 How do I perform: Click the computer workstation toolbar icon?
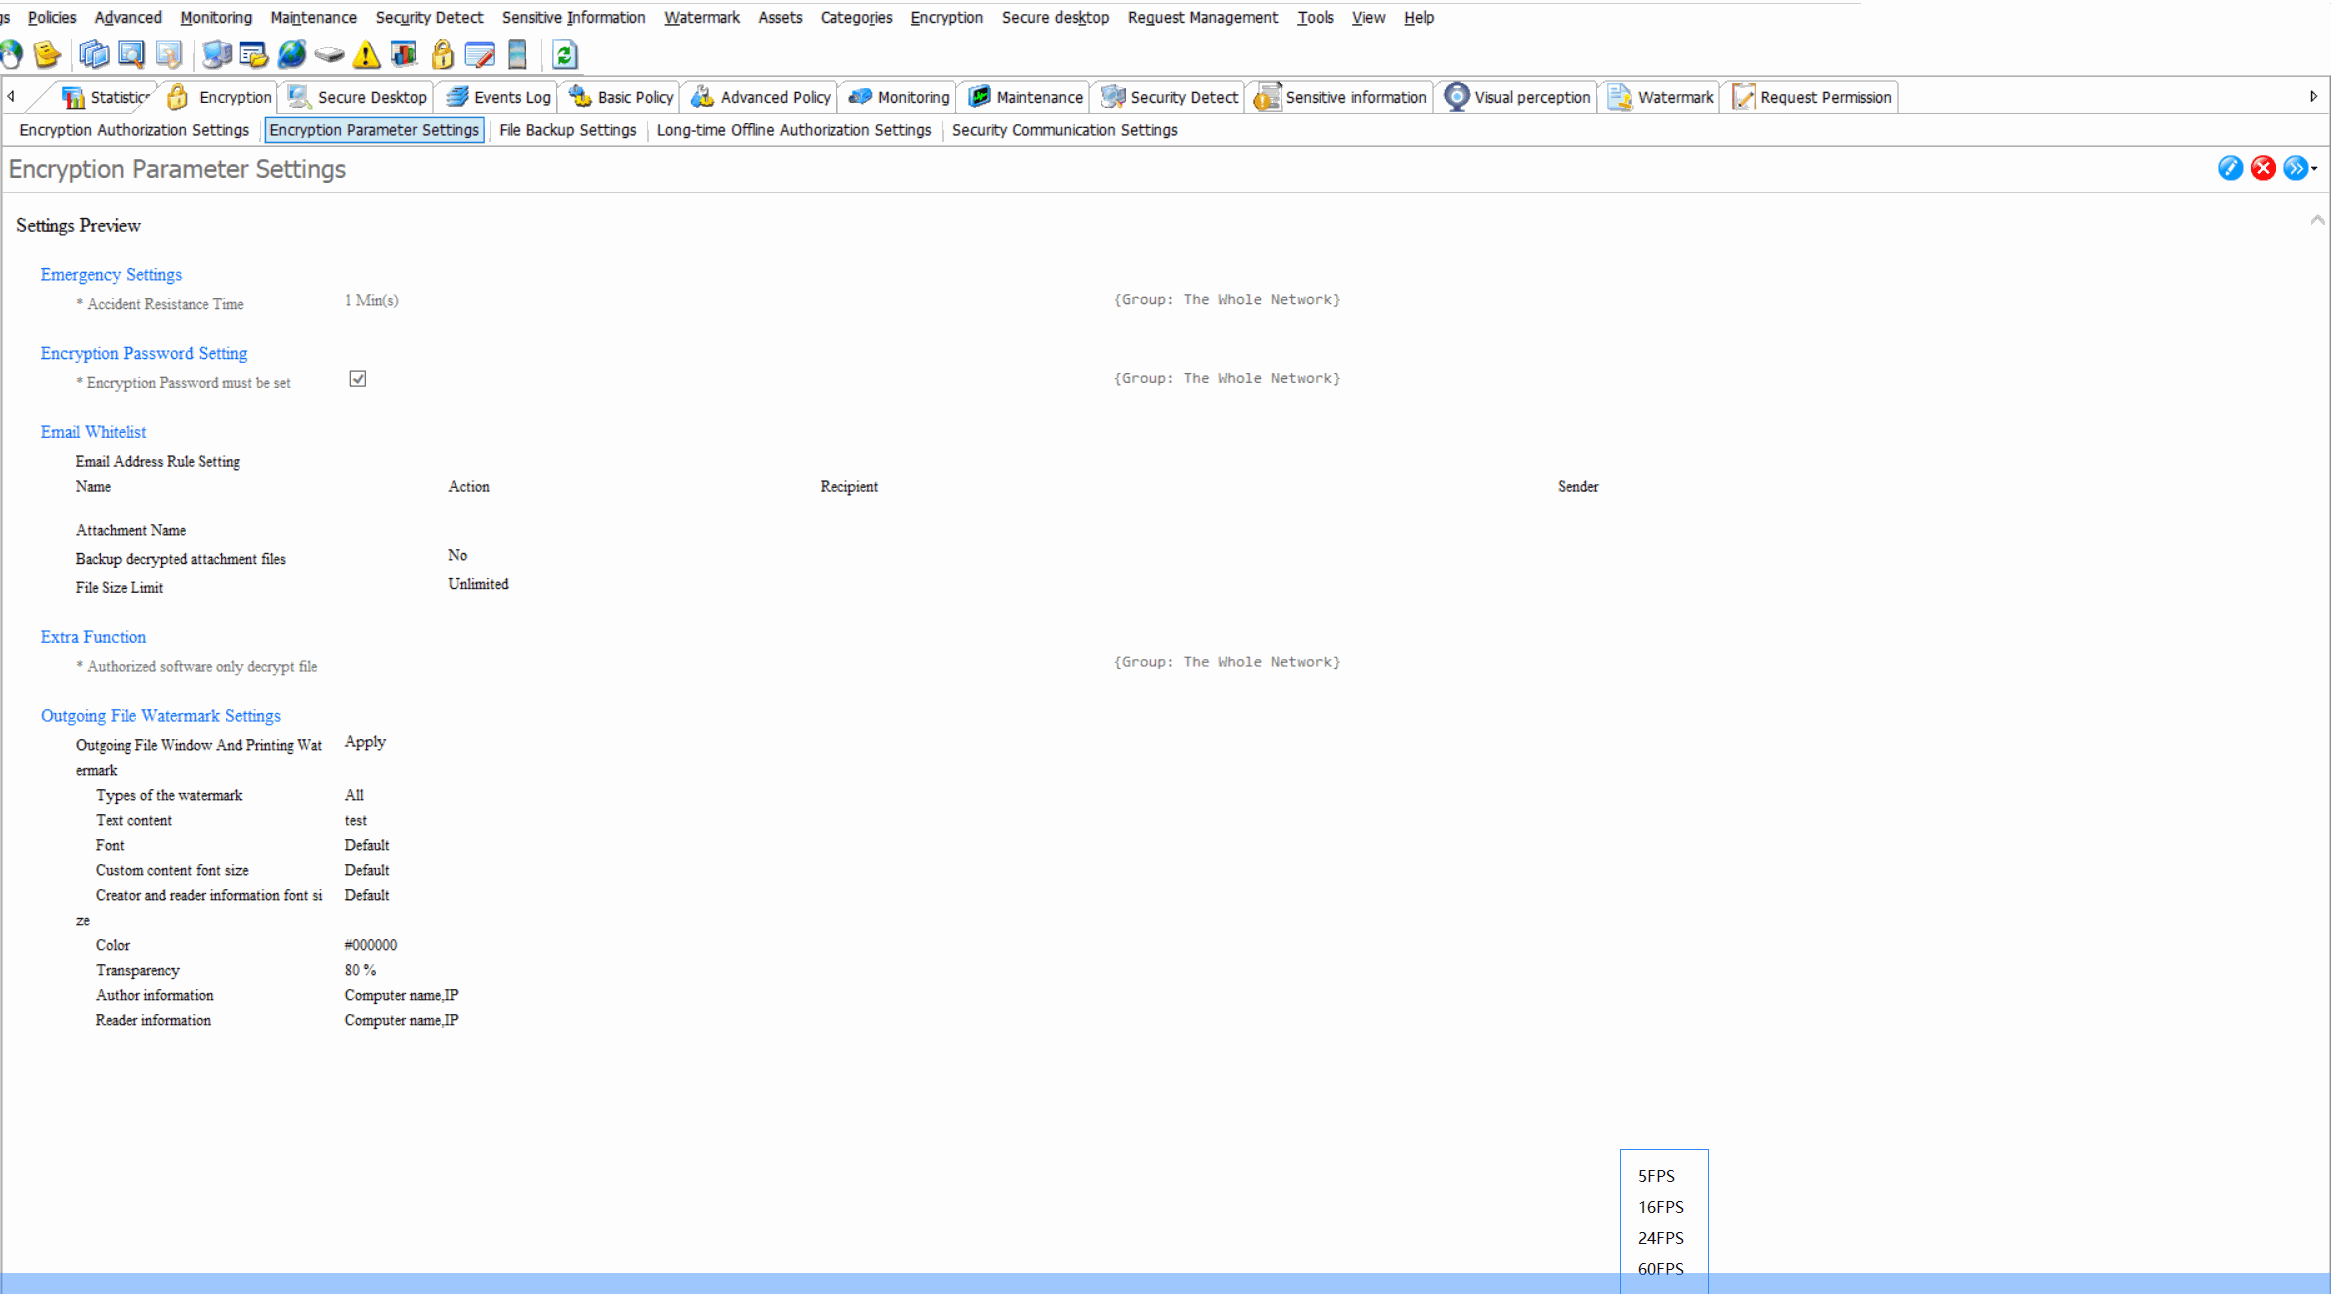(x=217, y=55)
